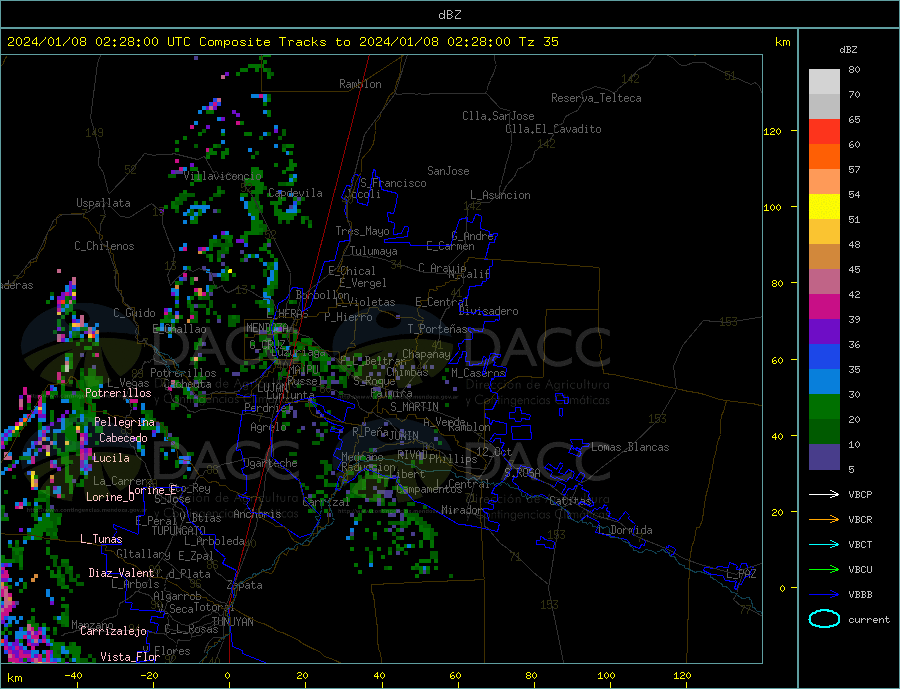Click the 100 tick on bottom km axis
Screen dimensions: 900x689
coord(606,676)
